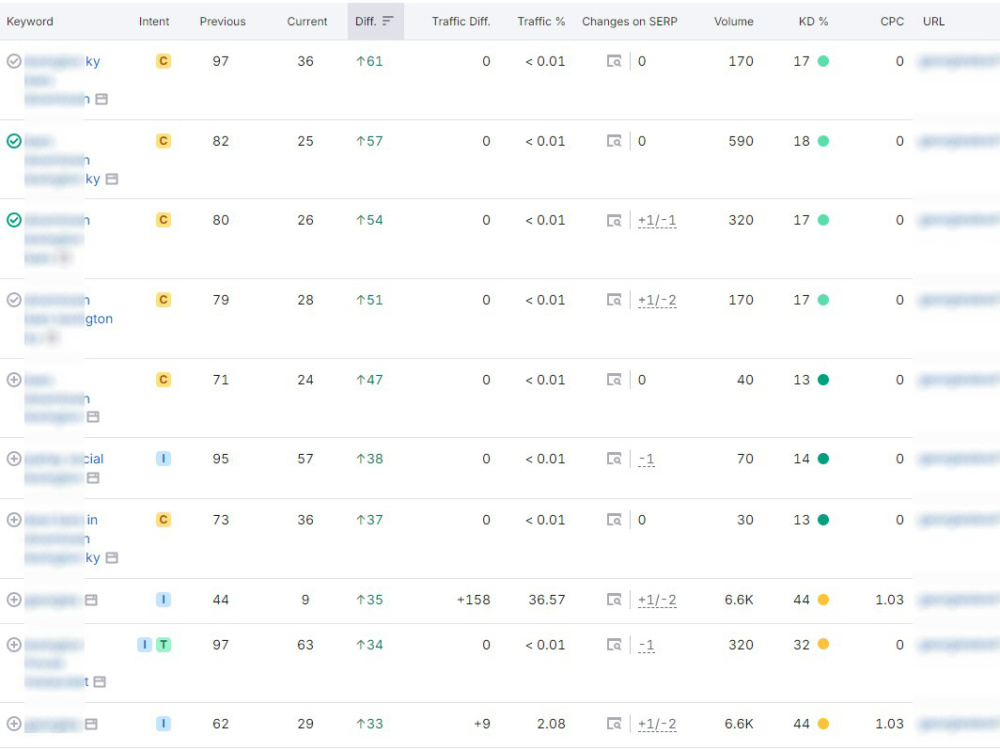The height and width of the screenshot is (750, 1000).
Task: View SERP icon in row with Diff 37
Action: coord(614,520)
